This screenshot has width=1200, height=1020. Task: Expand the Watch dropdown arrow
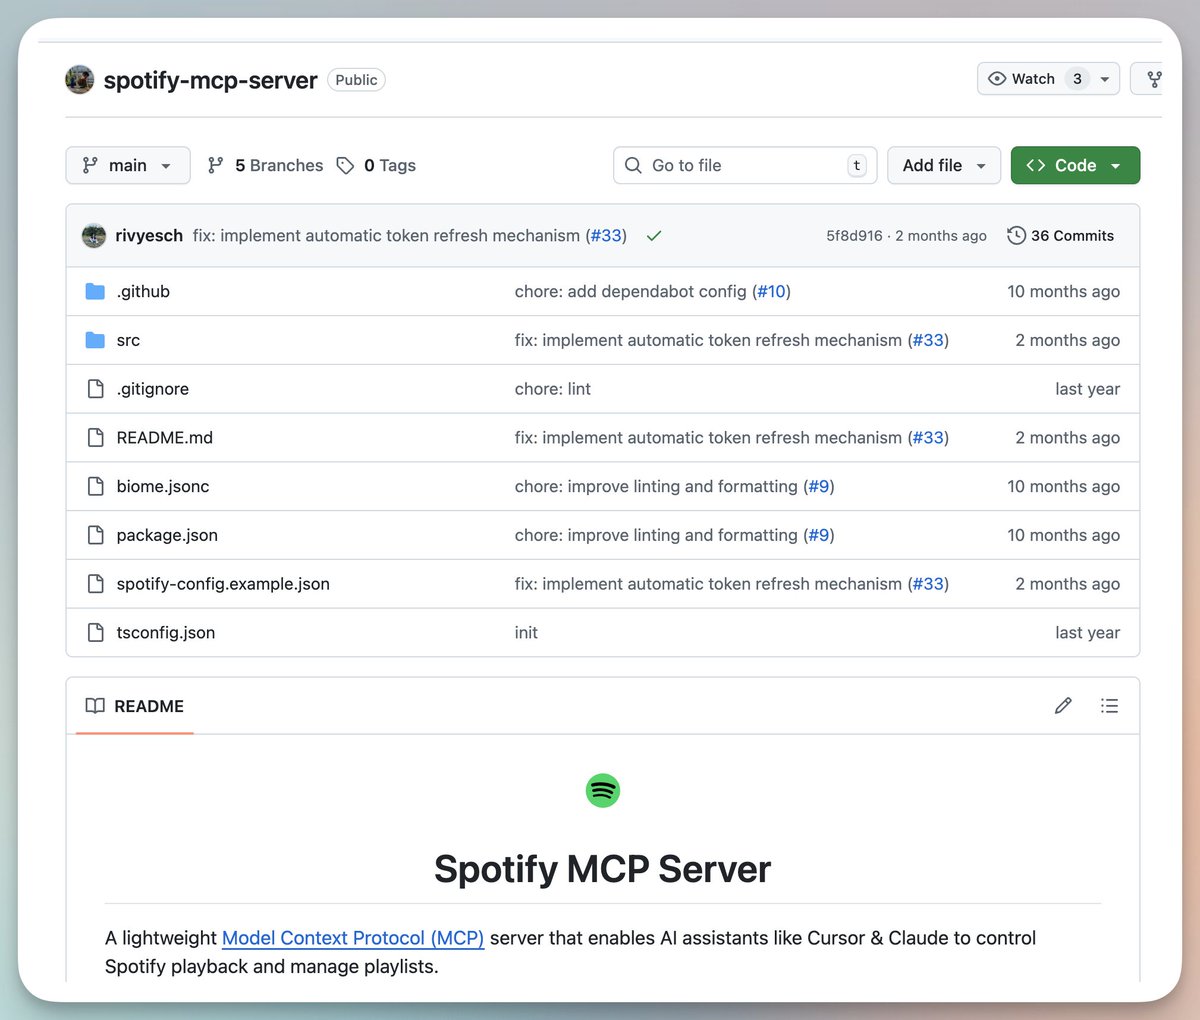pyautogui.click(x=1105, y=79)
